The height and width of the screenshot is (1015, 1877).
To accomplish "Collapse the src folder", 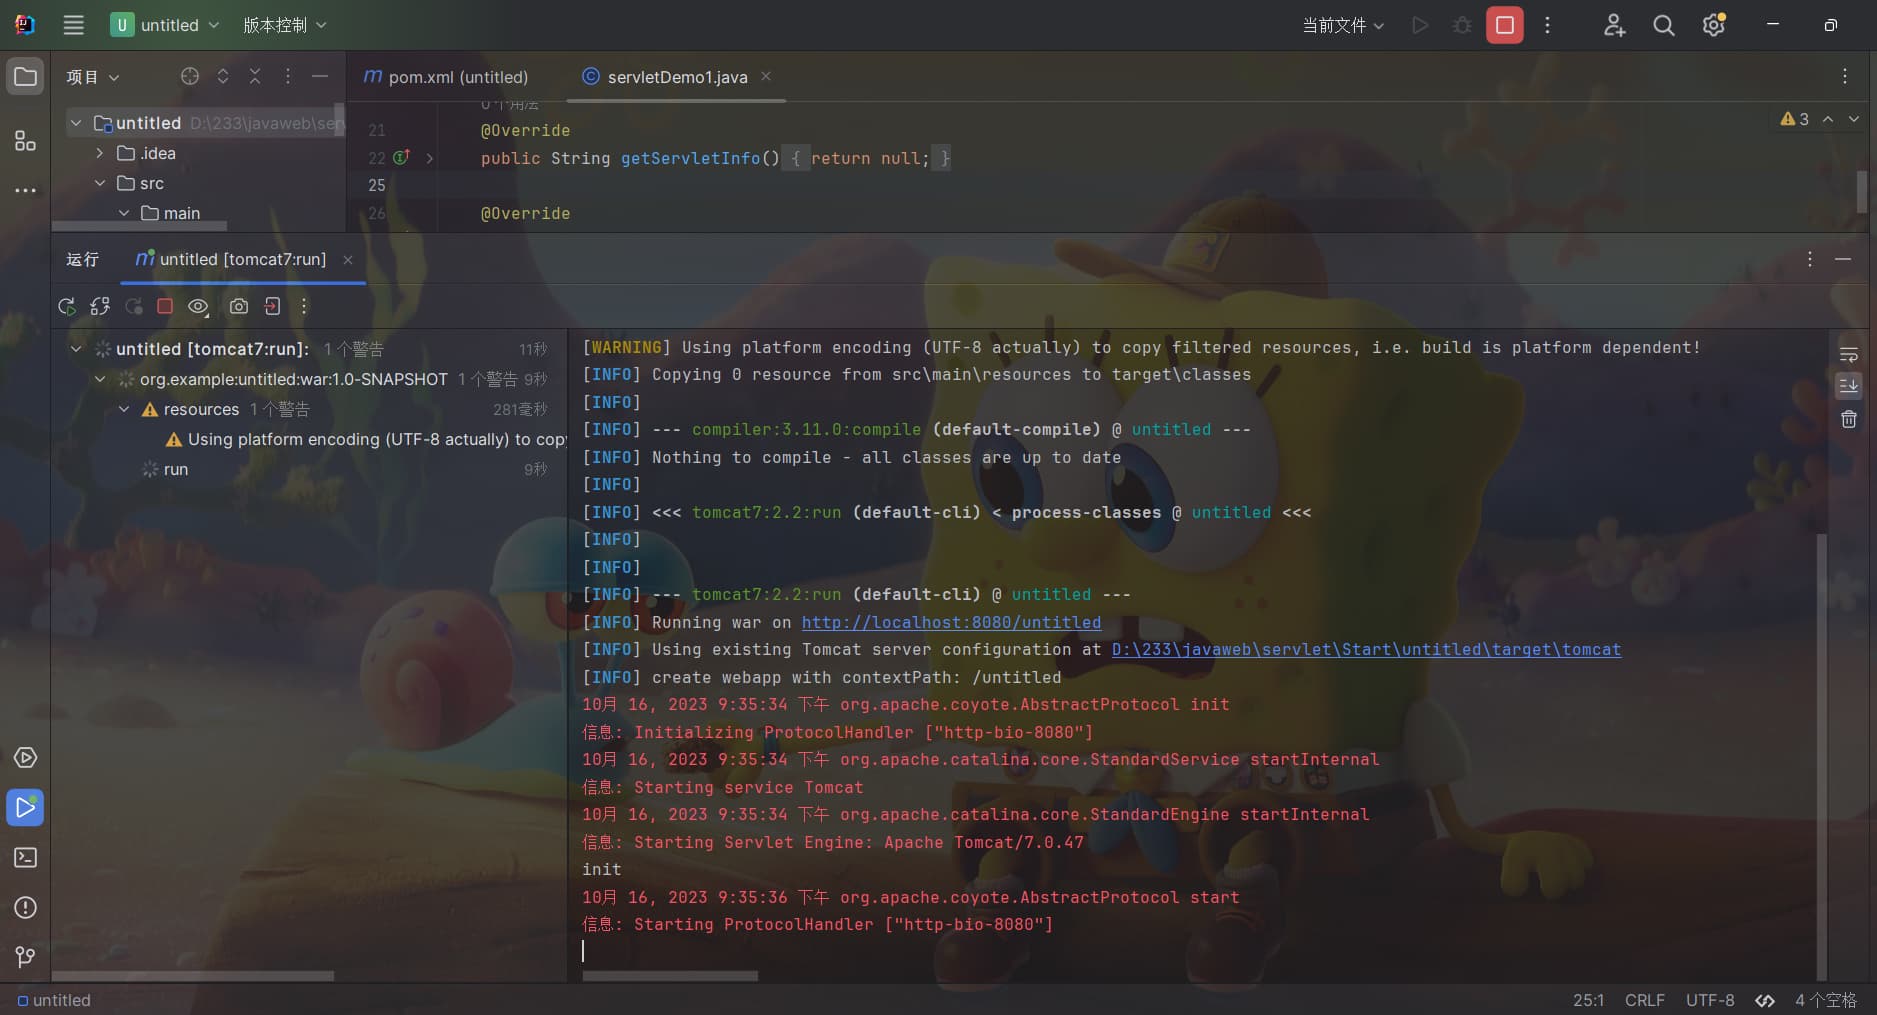I will pos(100,183).
